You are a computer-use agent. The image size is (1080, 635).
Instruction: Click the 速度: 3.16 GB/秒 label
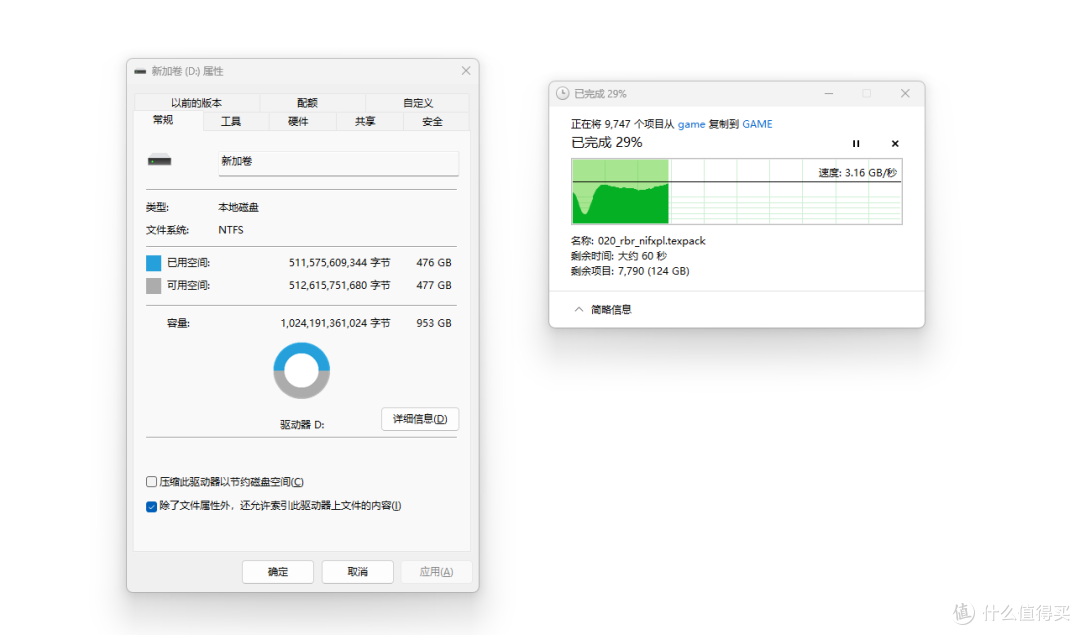coord(858,173)
